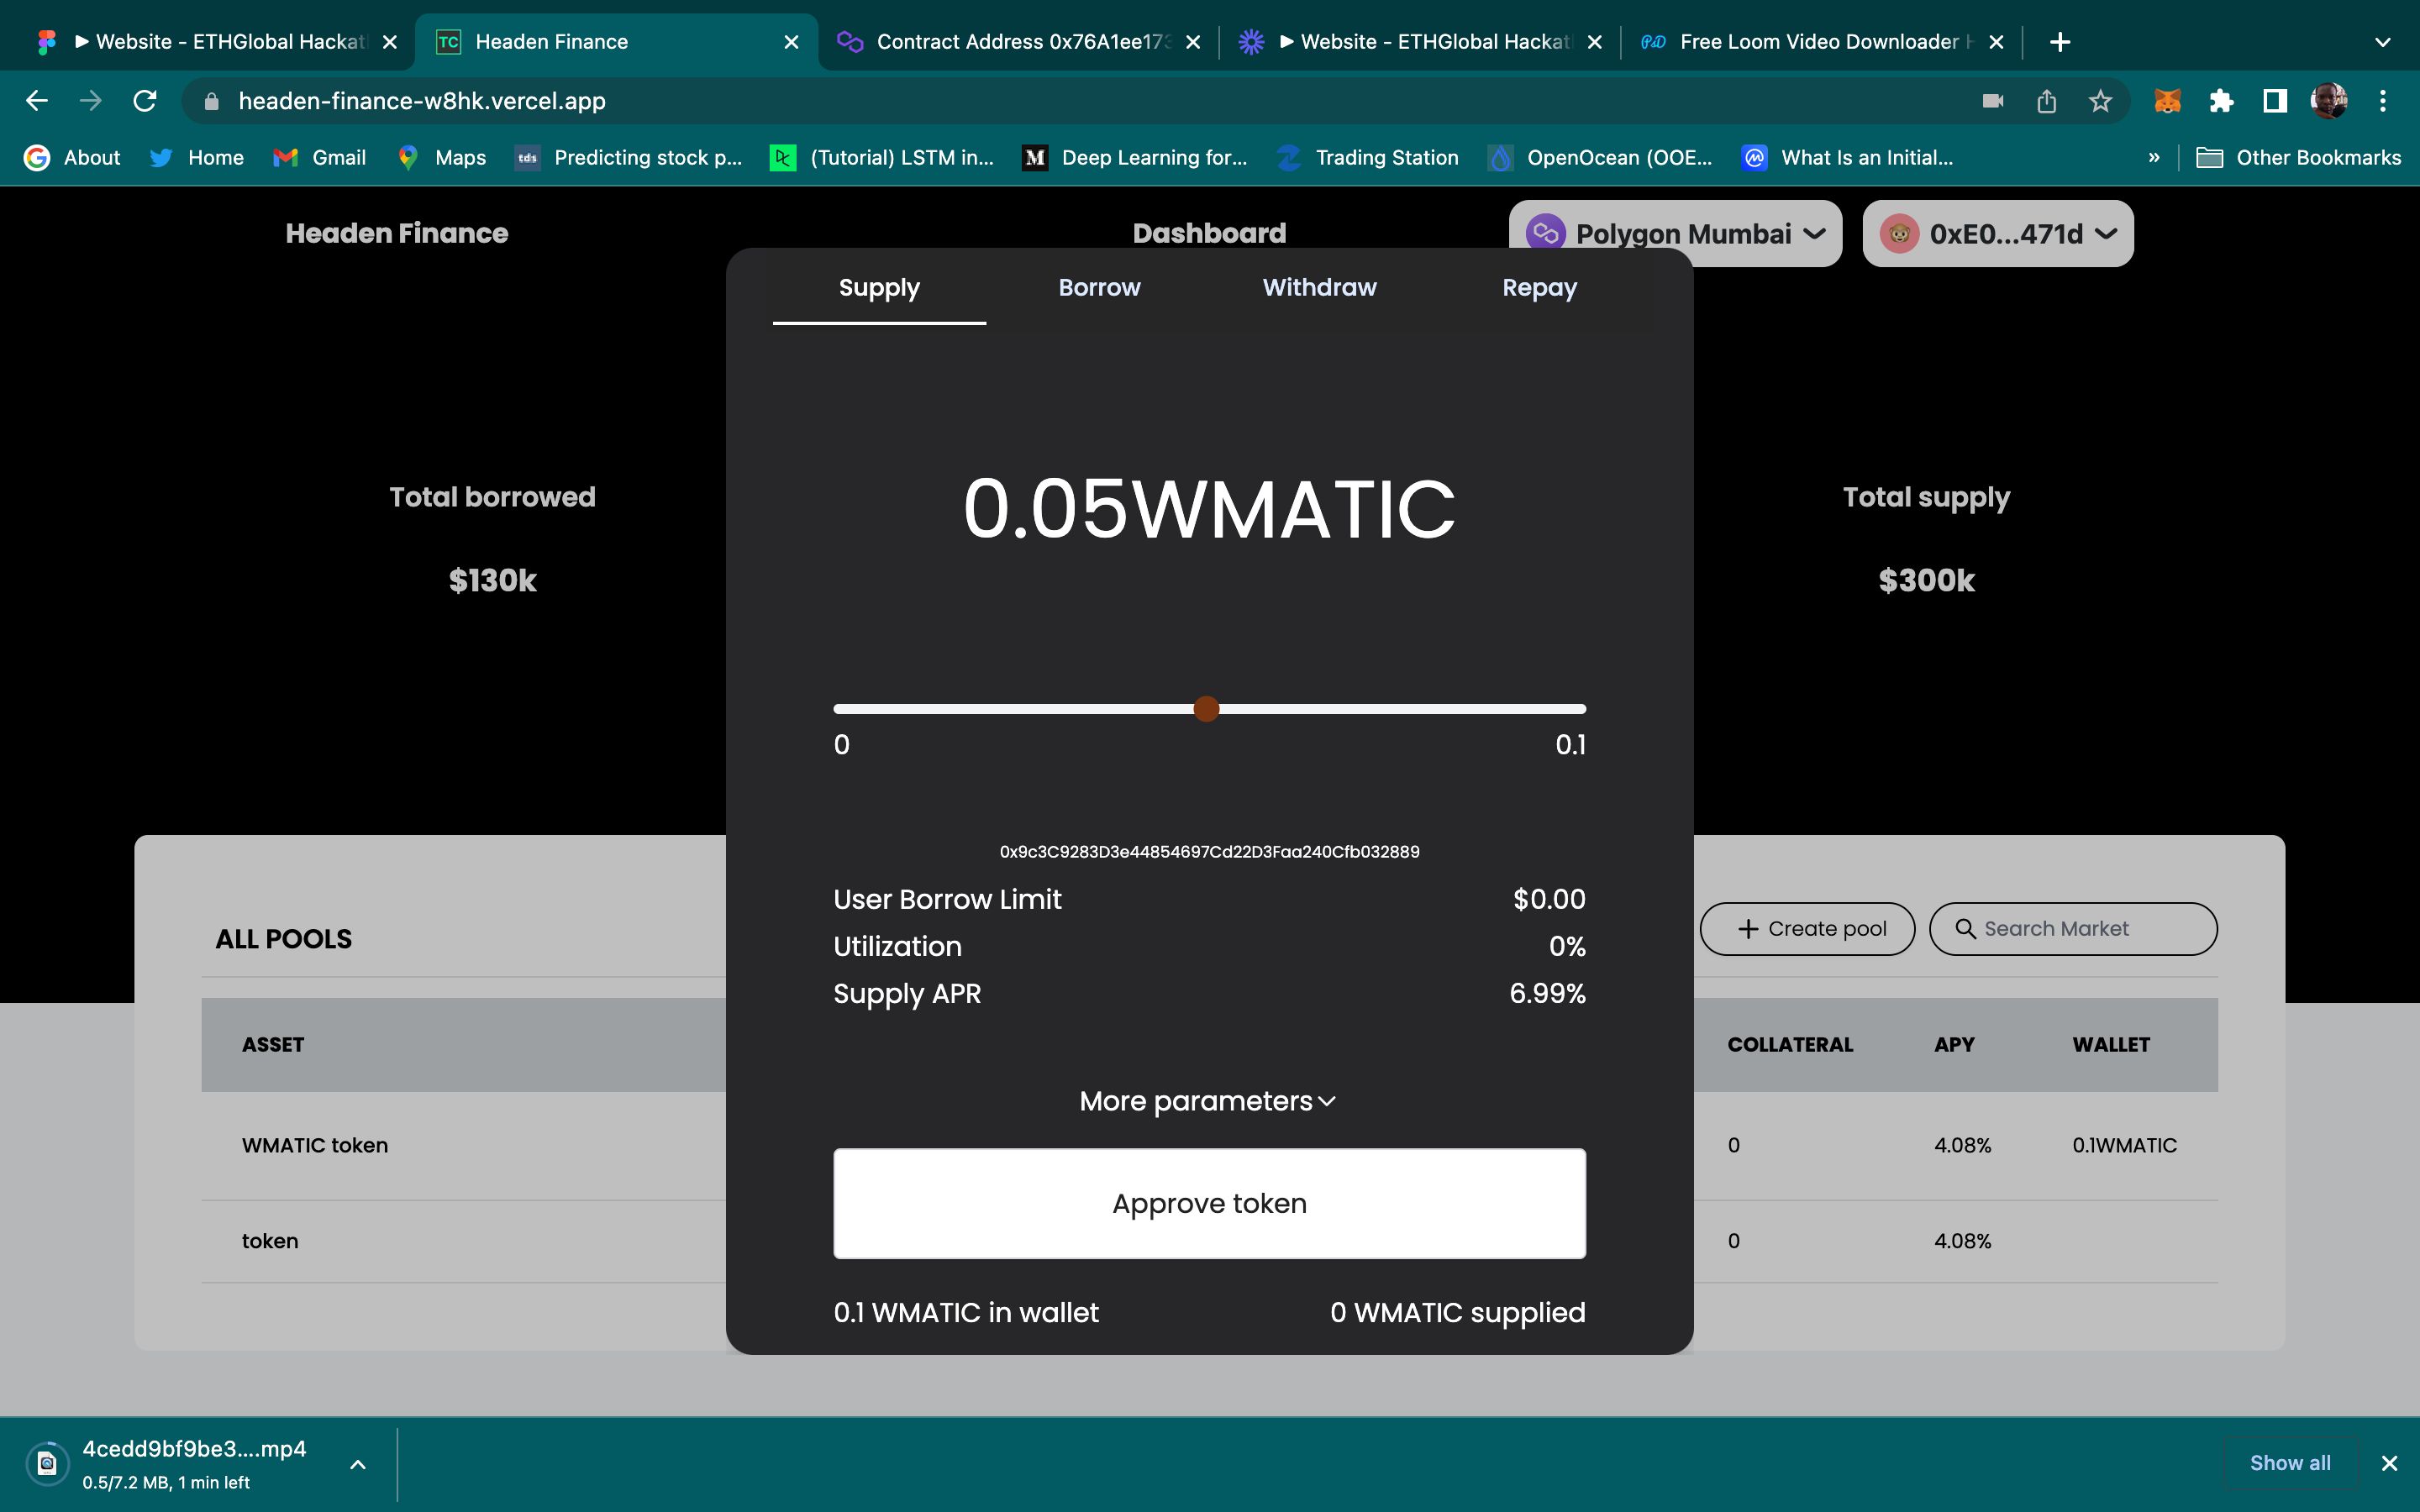Open the wallet address 0xE0...471d dropdown
Image resolution: width=2420 pixels, height=1512 pixels.
(x=1998, y=234)
